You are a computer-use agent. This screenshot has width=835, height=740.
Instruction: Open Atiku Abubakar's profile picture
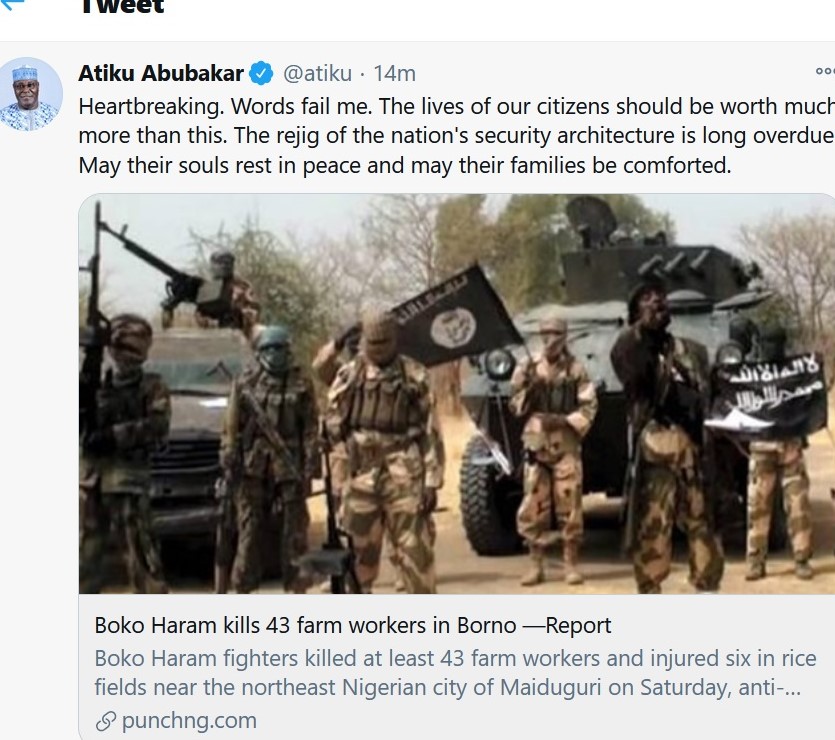tap(30, 94)
